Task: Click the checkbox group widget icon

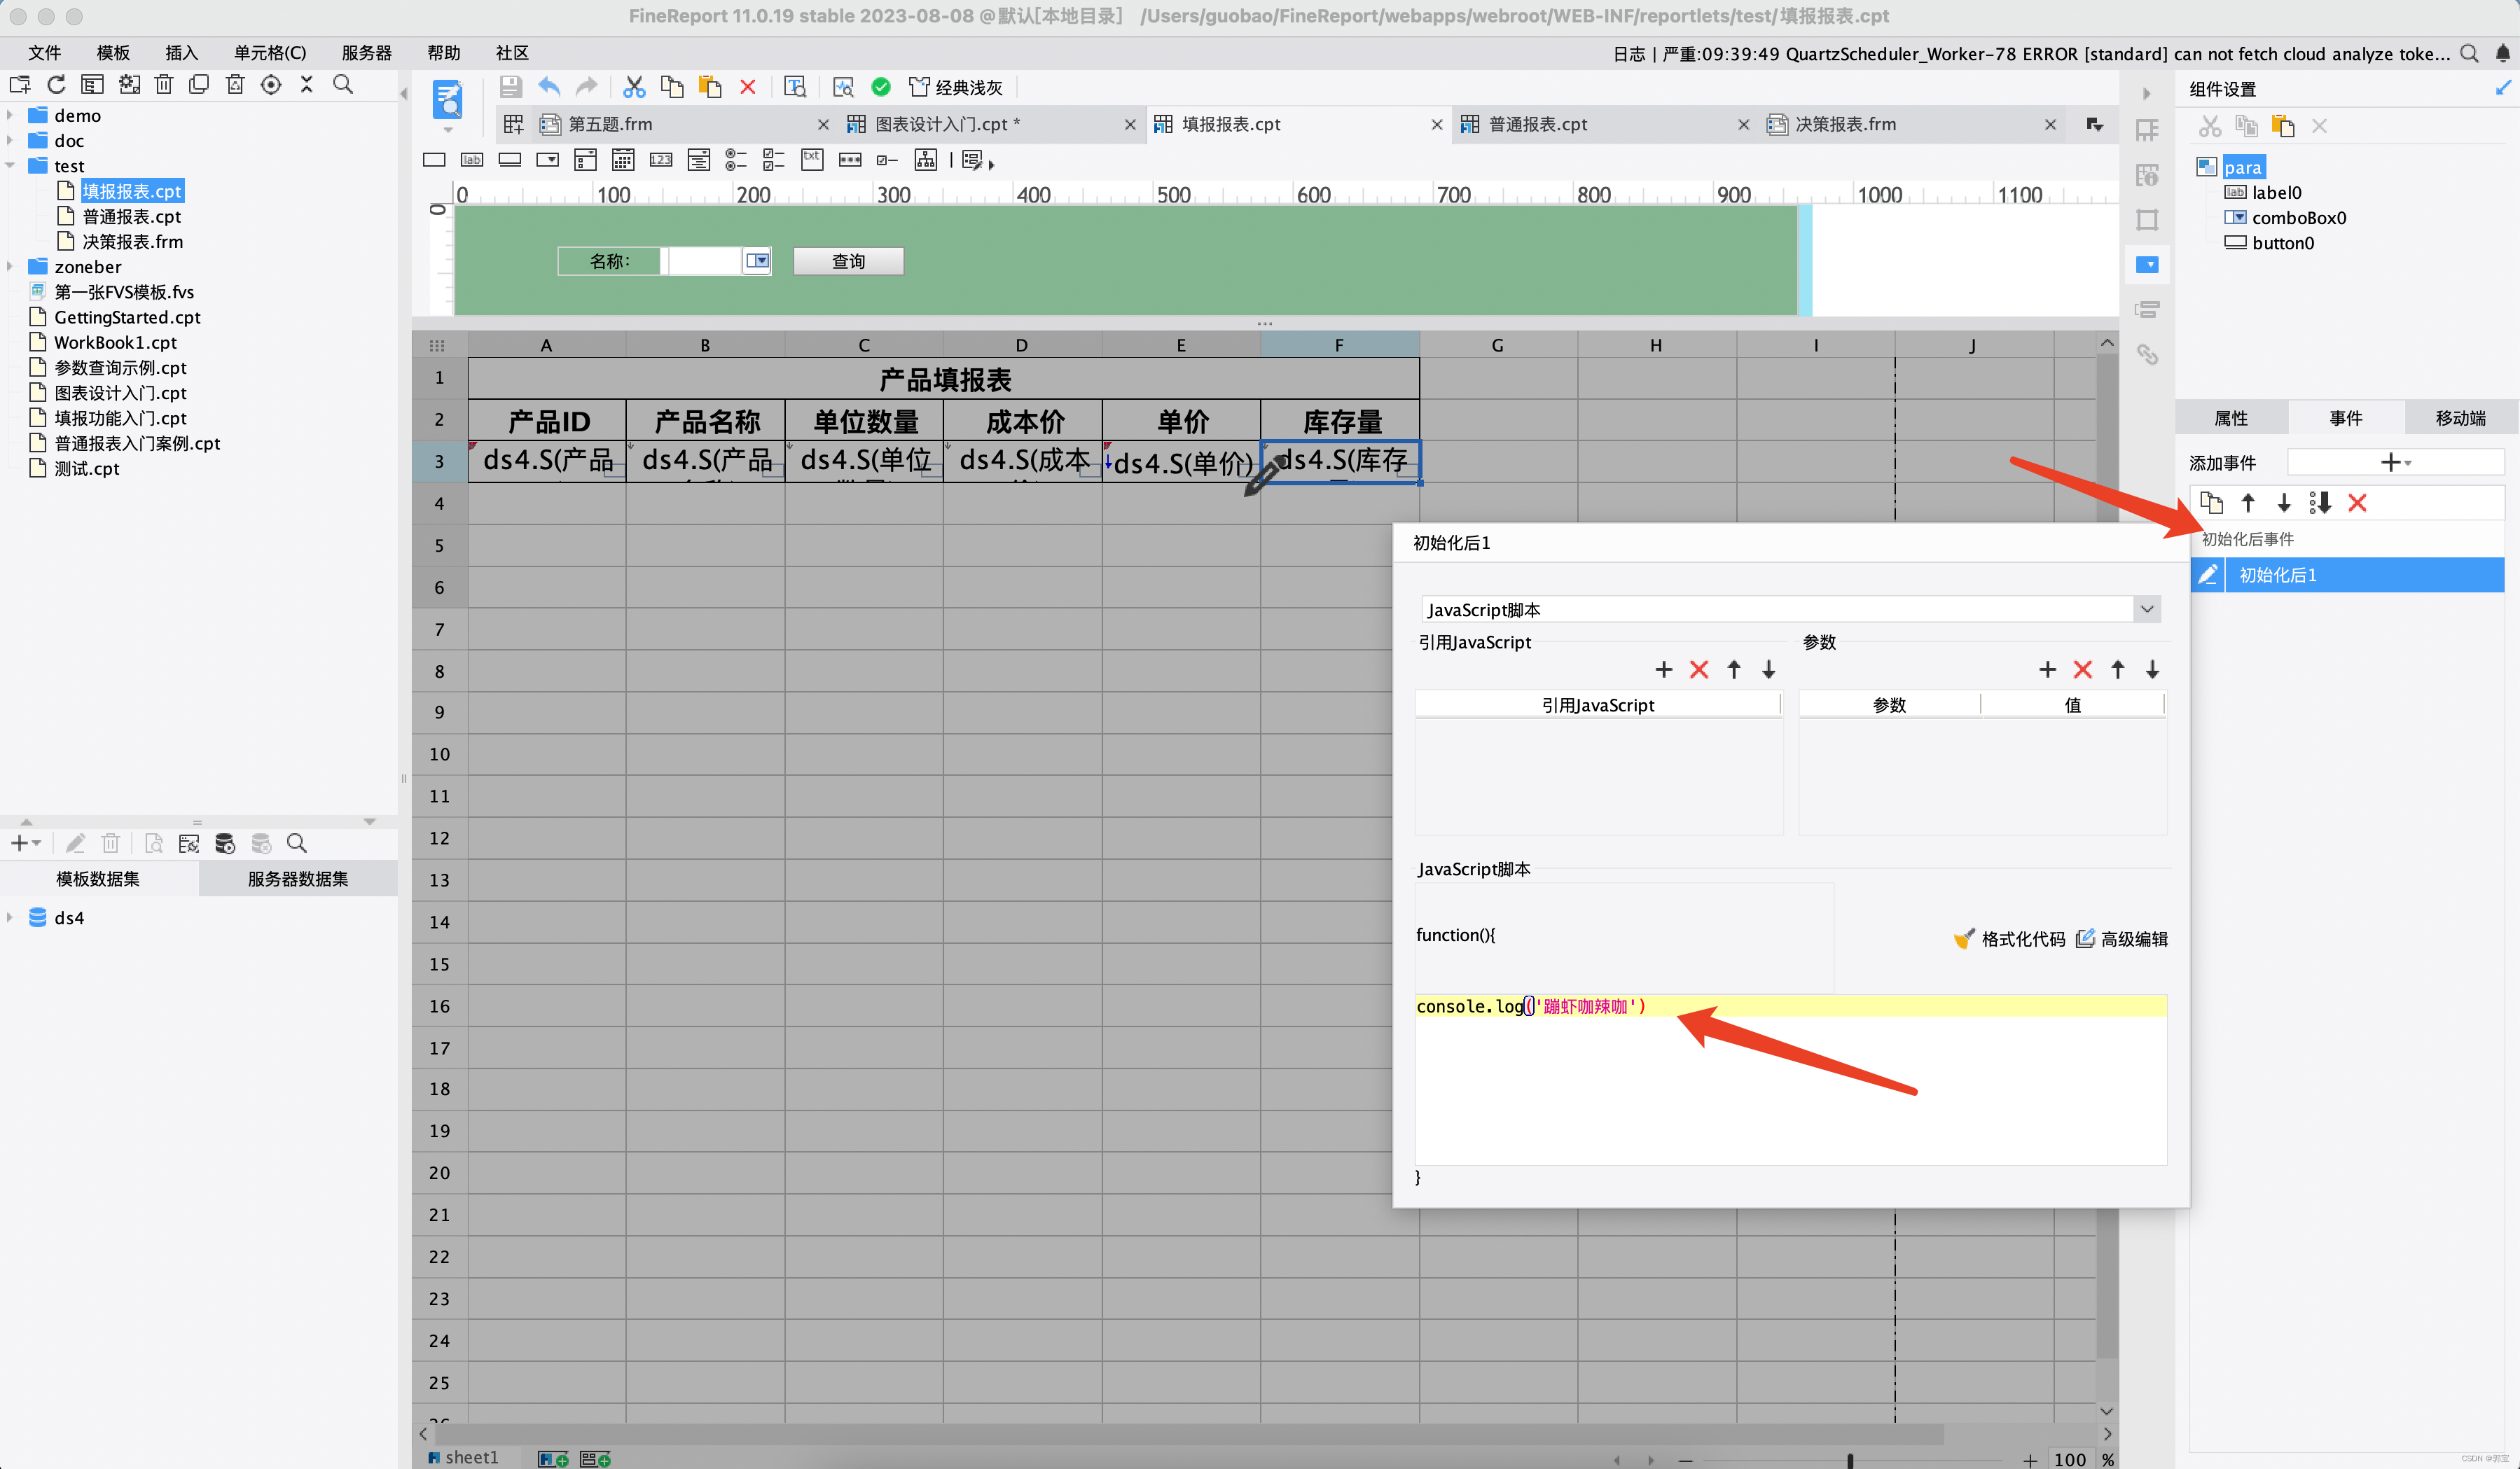Action: (x=773, y=160)
